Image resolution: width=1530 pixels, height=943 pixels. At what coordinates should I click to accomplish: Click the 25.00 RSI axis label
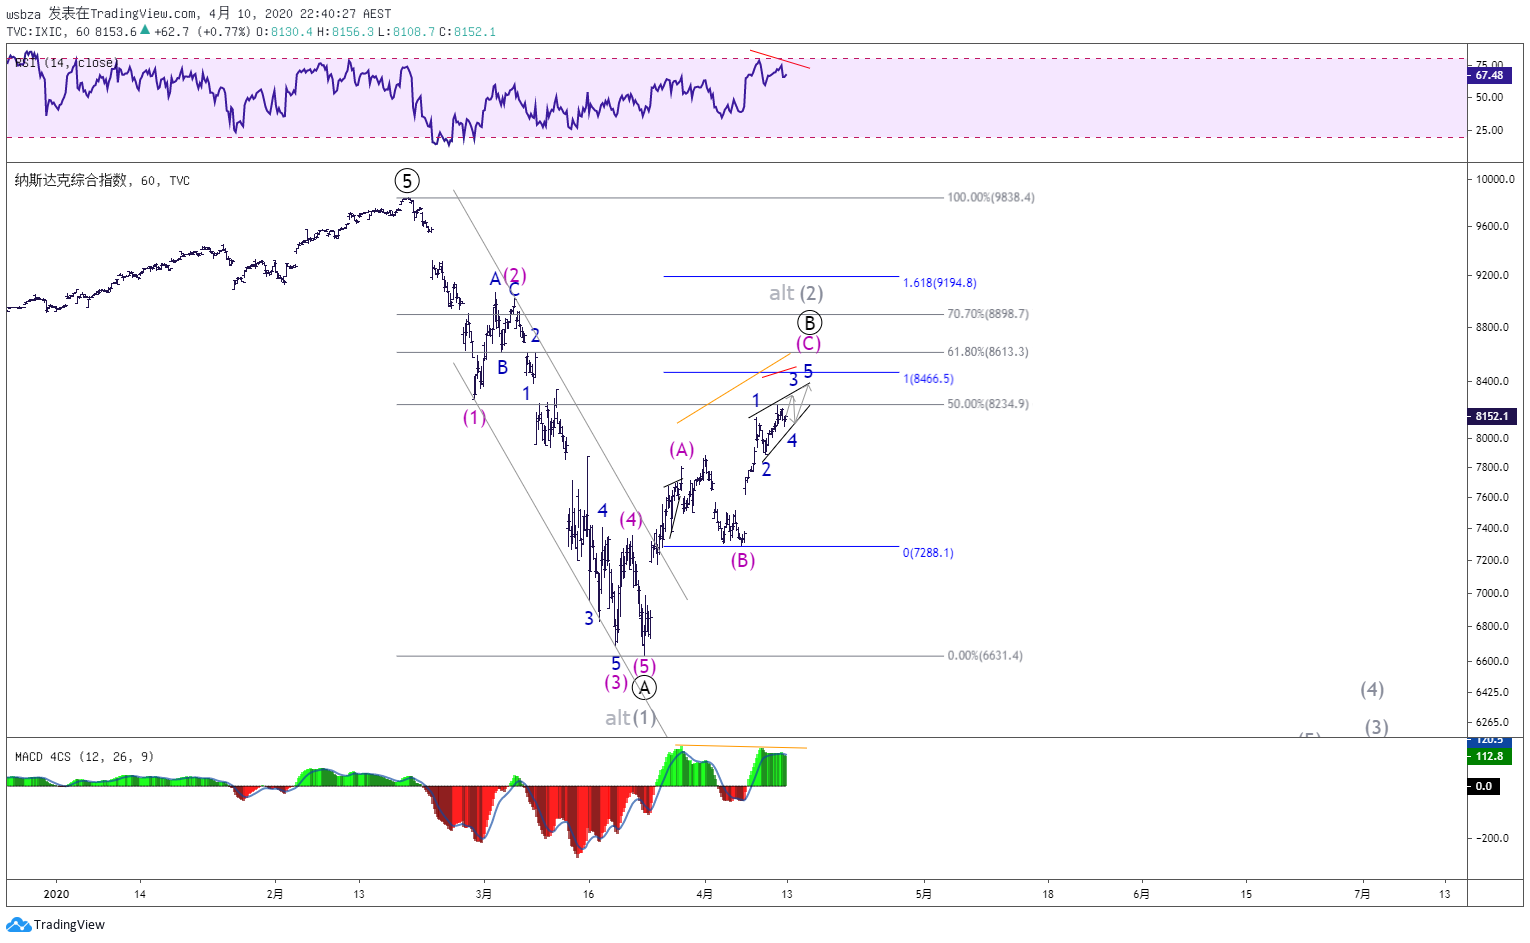point(1490,130)
